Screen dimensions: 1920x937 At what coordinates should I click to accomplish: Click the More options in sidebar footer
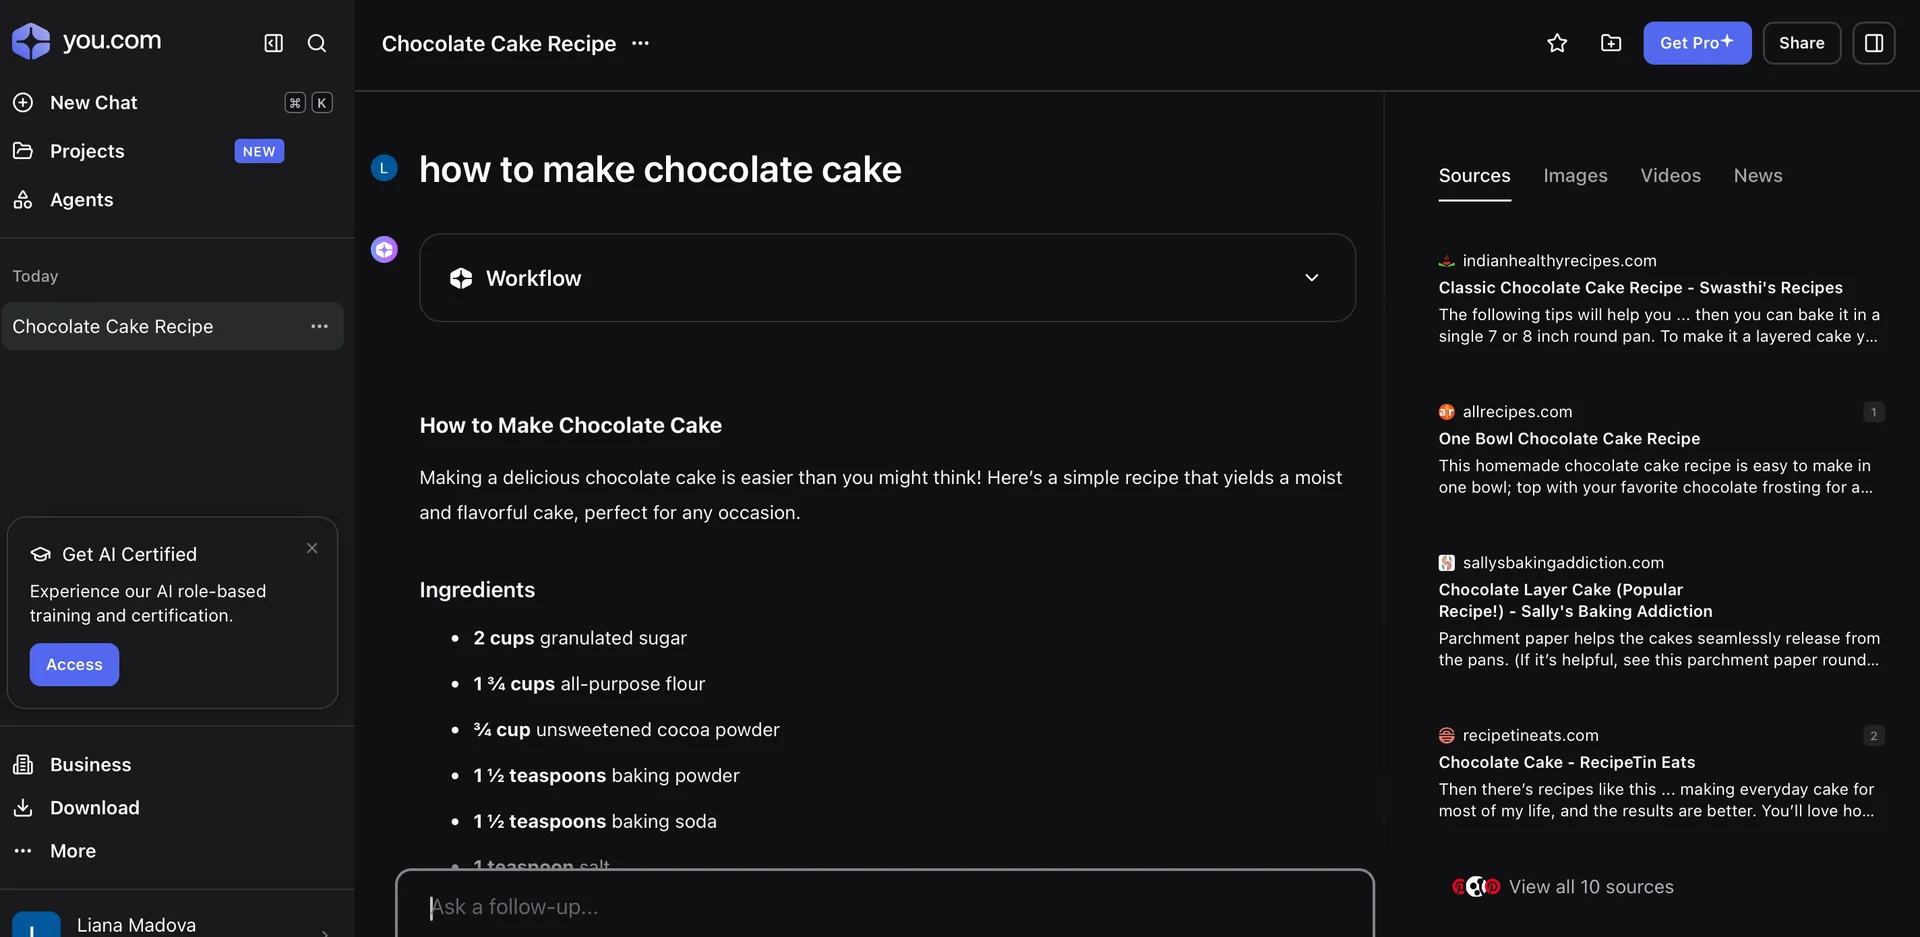(73, 851)
